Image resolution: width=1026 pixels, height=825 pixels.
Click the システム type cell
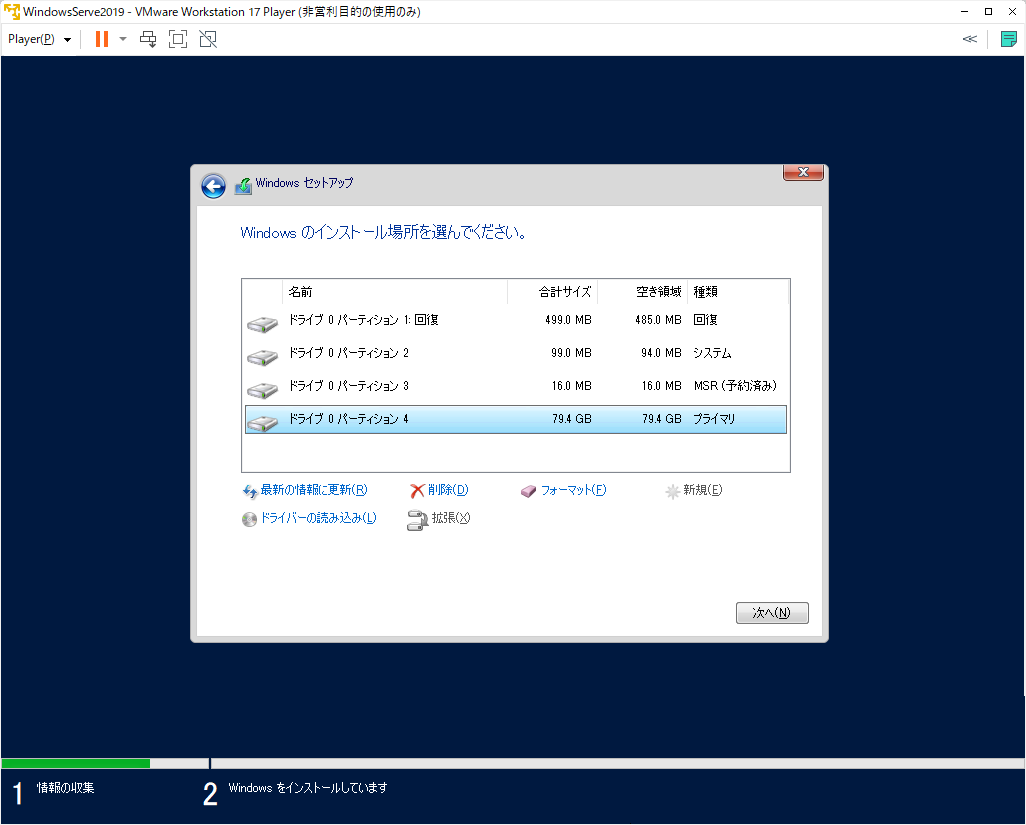(x=712, y=353)
